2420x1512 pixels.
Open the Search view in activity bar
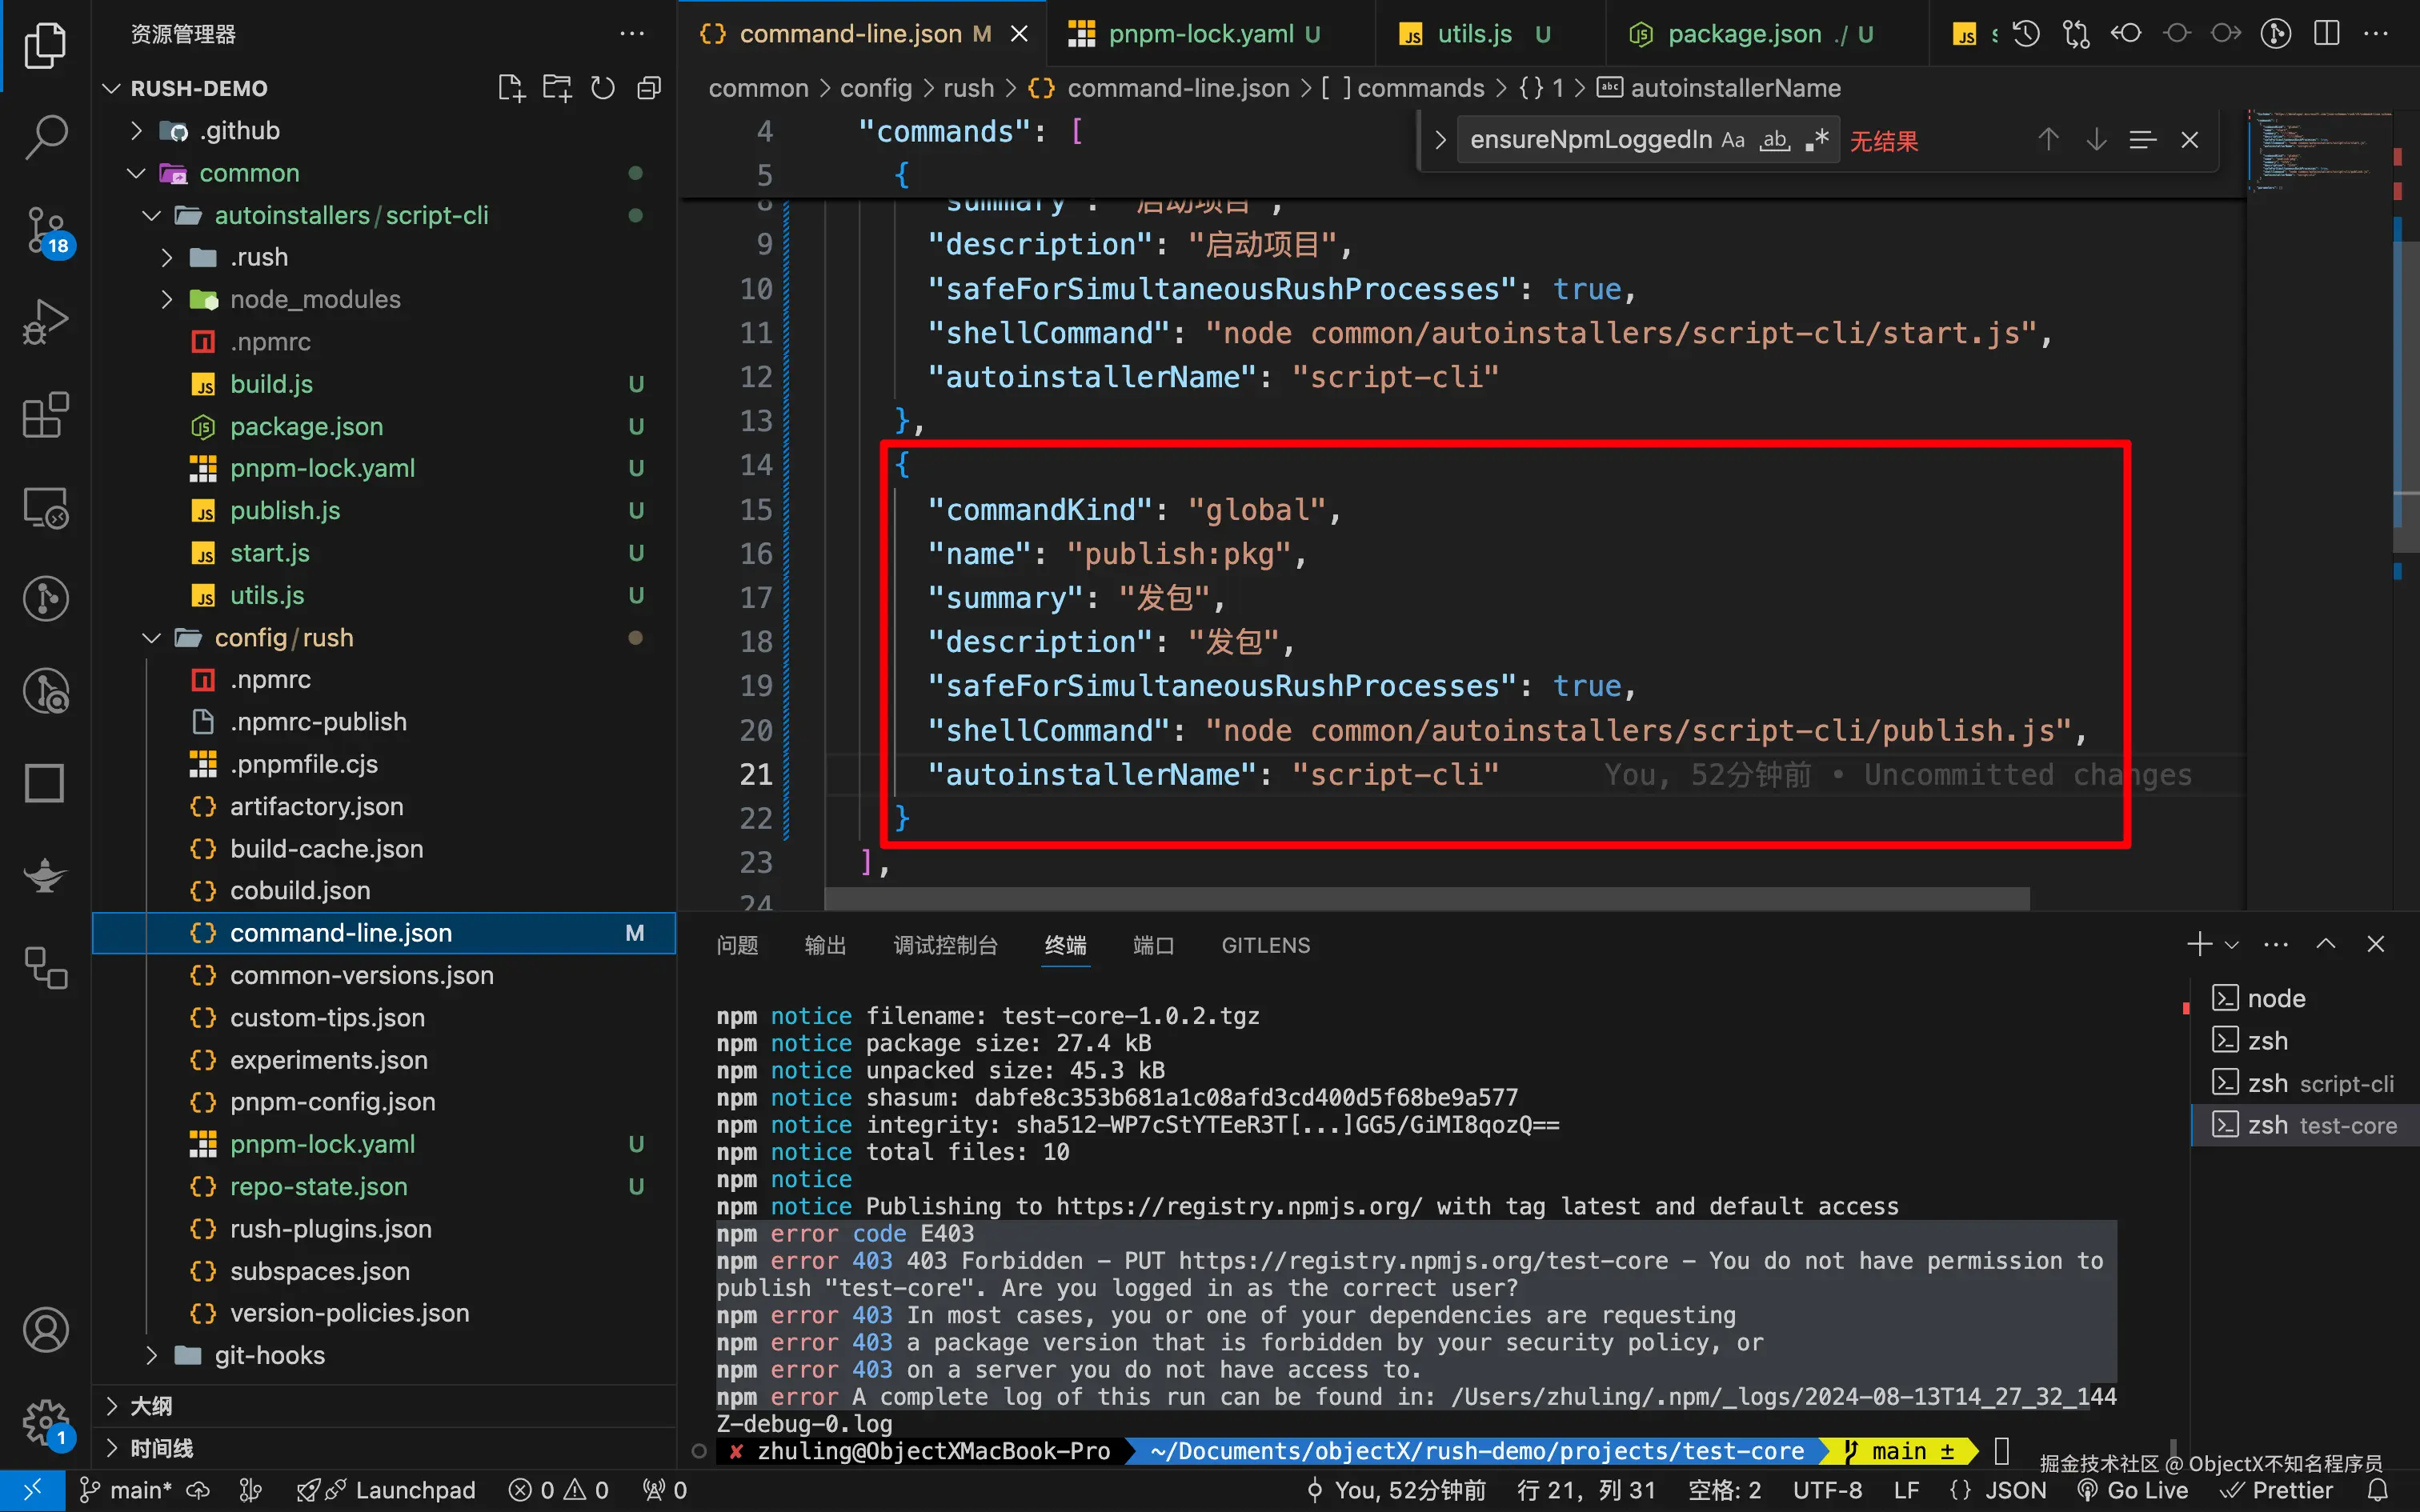coord(45,136)
